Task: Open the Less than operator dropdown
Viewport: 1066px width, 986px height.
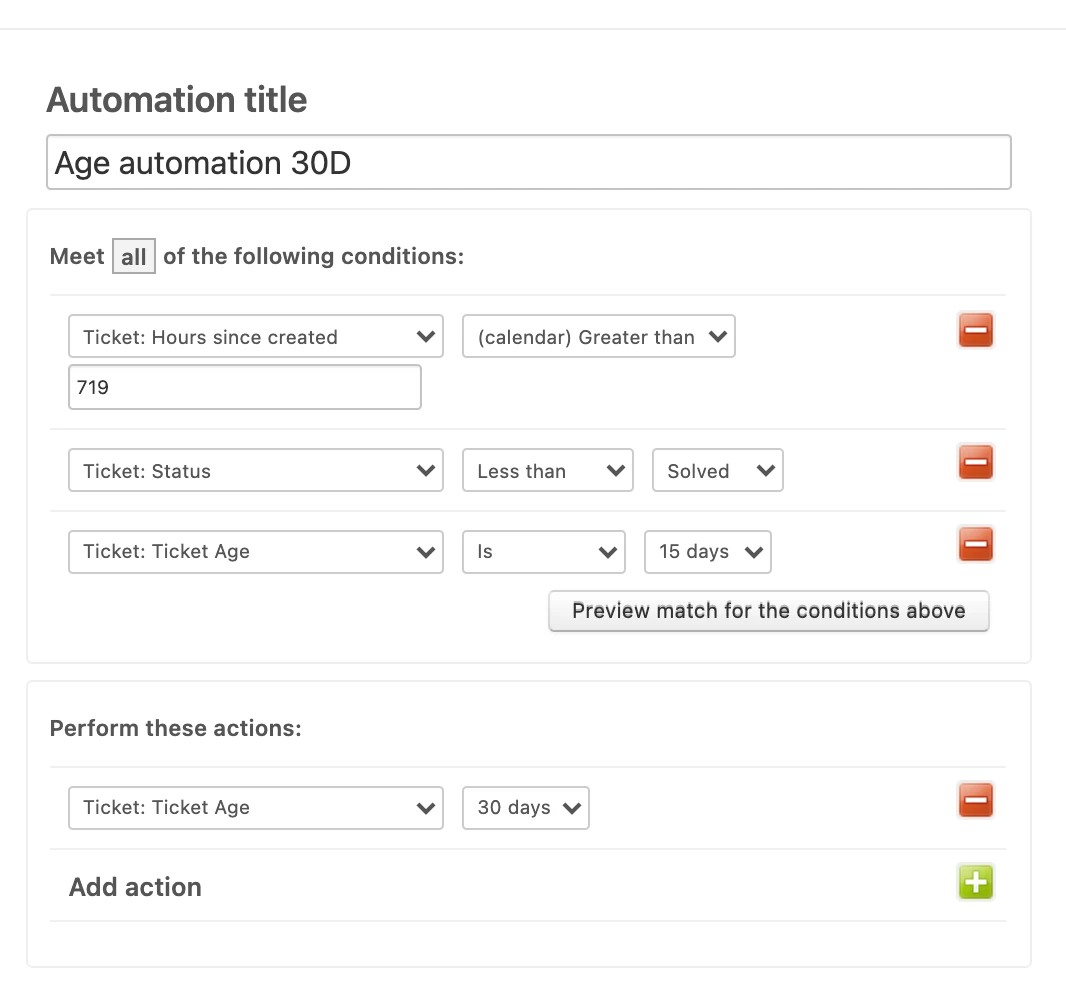Action: click(547, 471)
